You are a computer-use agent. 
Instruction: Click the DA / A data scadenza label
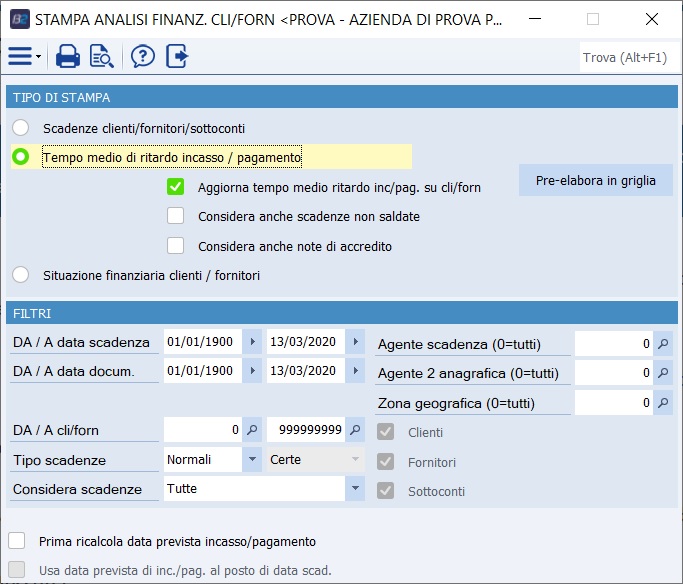click(81, 342)
